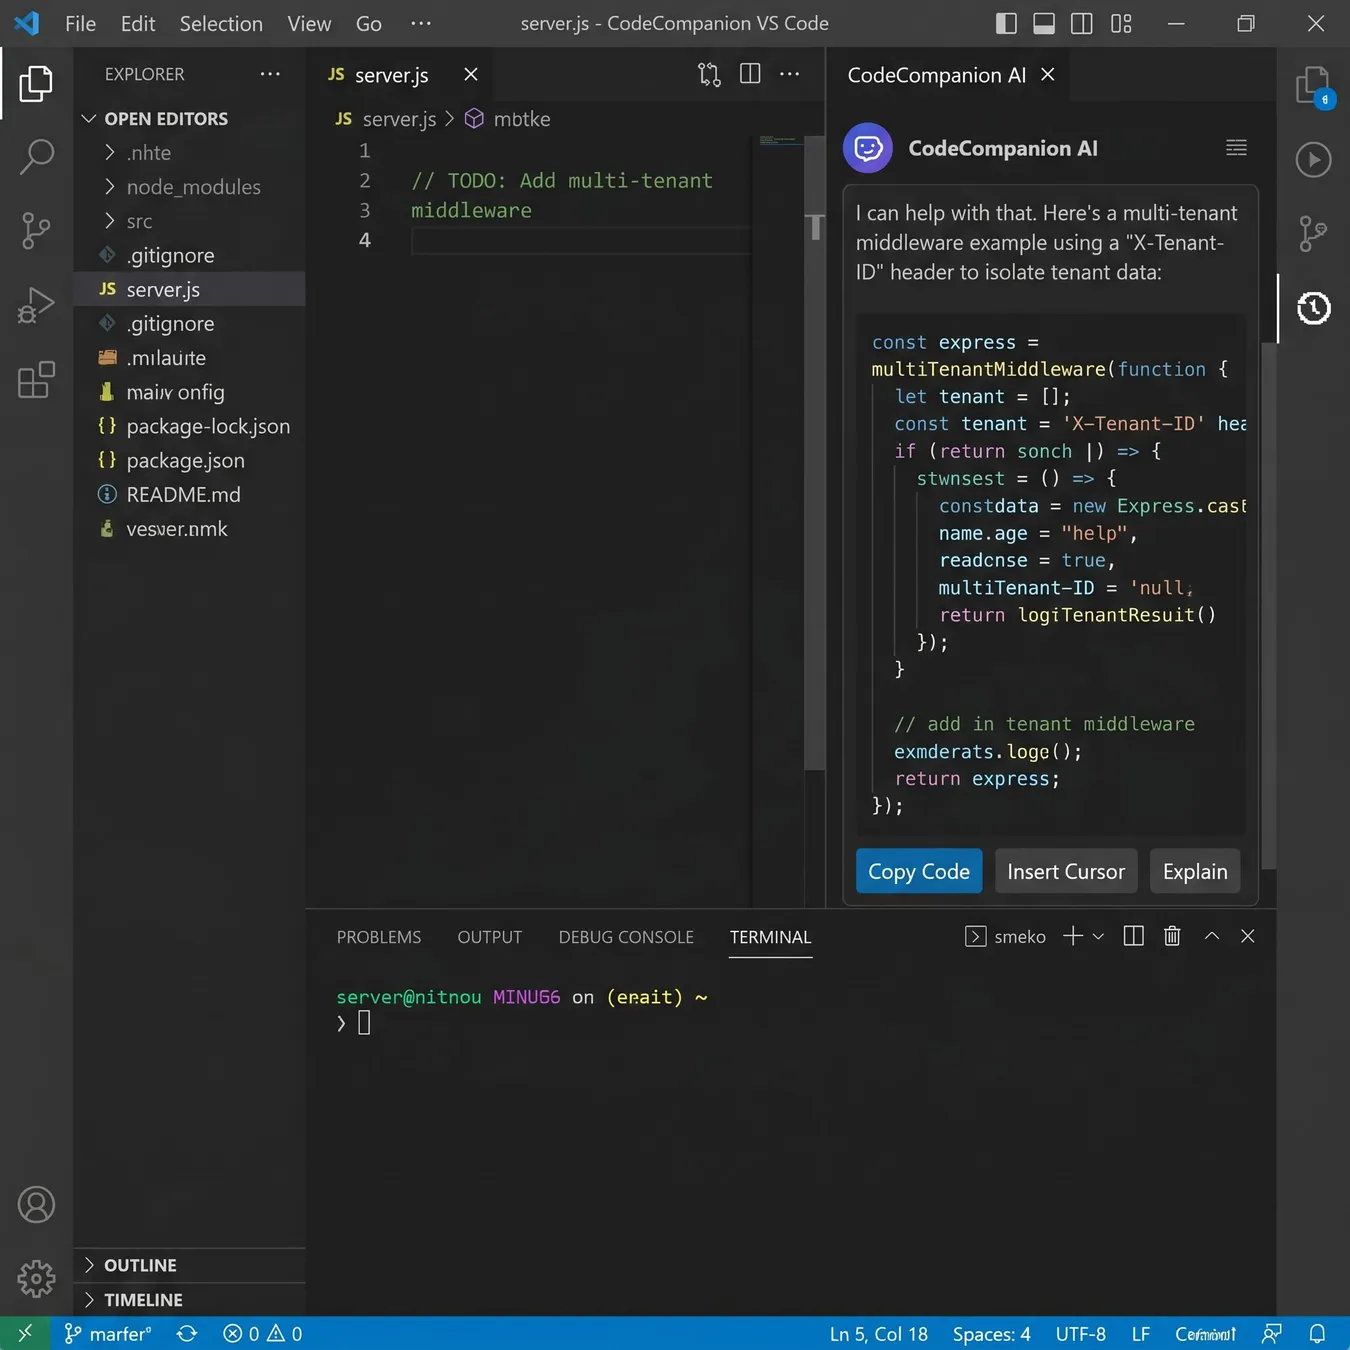Open the View menu

(x=309, y=23)
